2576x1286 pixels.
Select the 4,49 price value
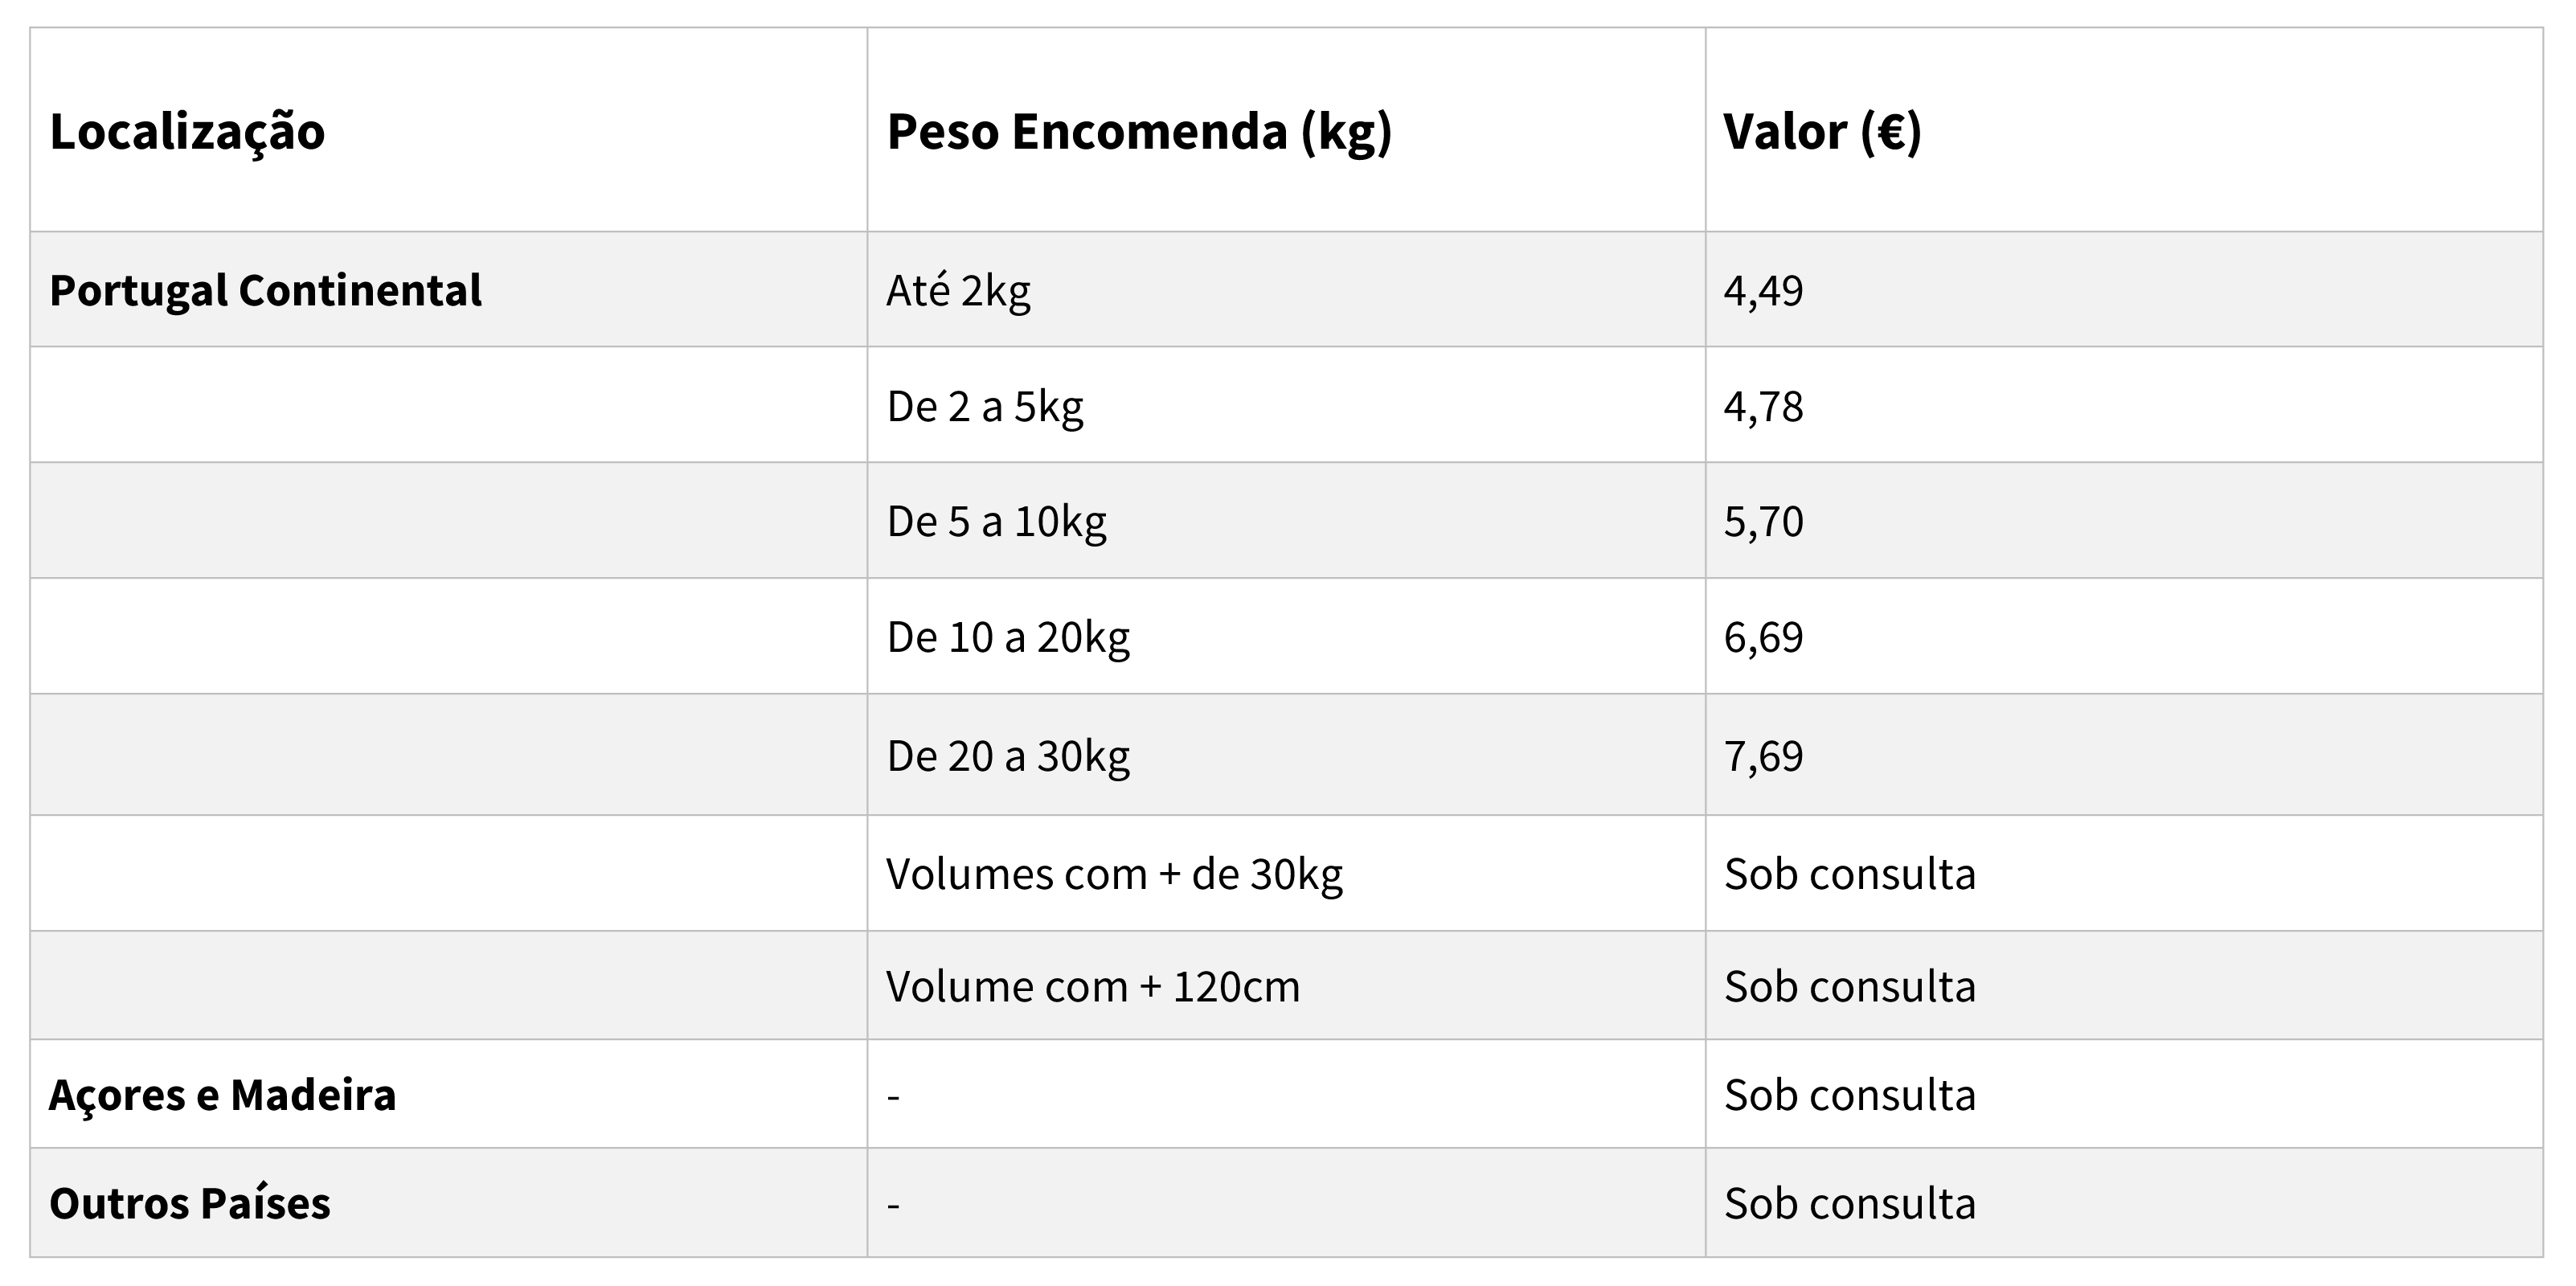(x=1763, y=291)
